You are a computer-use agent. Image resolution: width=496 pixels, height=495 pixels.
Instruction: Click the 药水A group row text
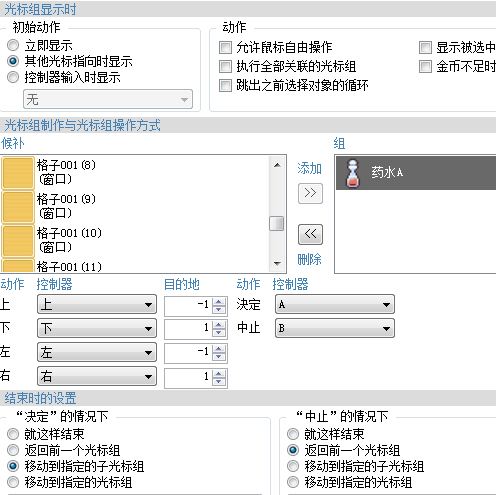387,173
